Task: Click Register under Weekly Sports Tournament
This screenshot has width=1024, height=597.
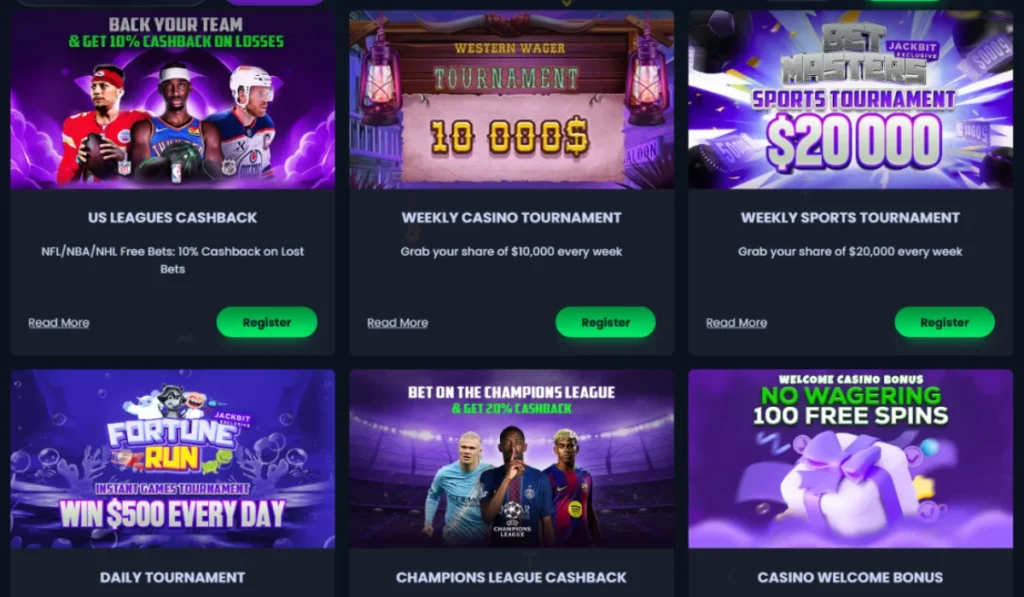Action: [944, 322]
